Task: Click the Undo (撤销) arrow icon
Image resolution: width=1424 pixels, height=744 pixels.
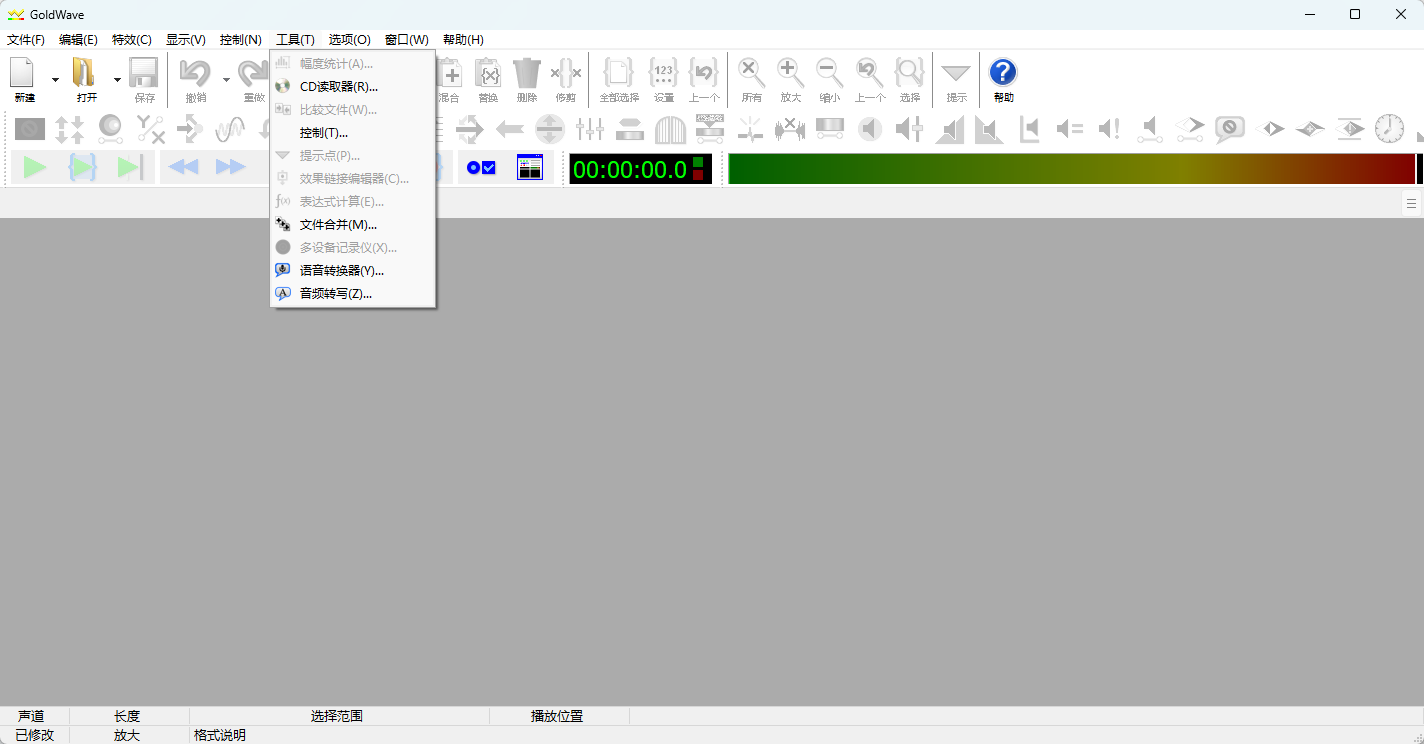Action: pos(196,74)
